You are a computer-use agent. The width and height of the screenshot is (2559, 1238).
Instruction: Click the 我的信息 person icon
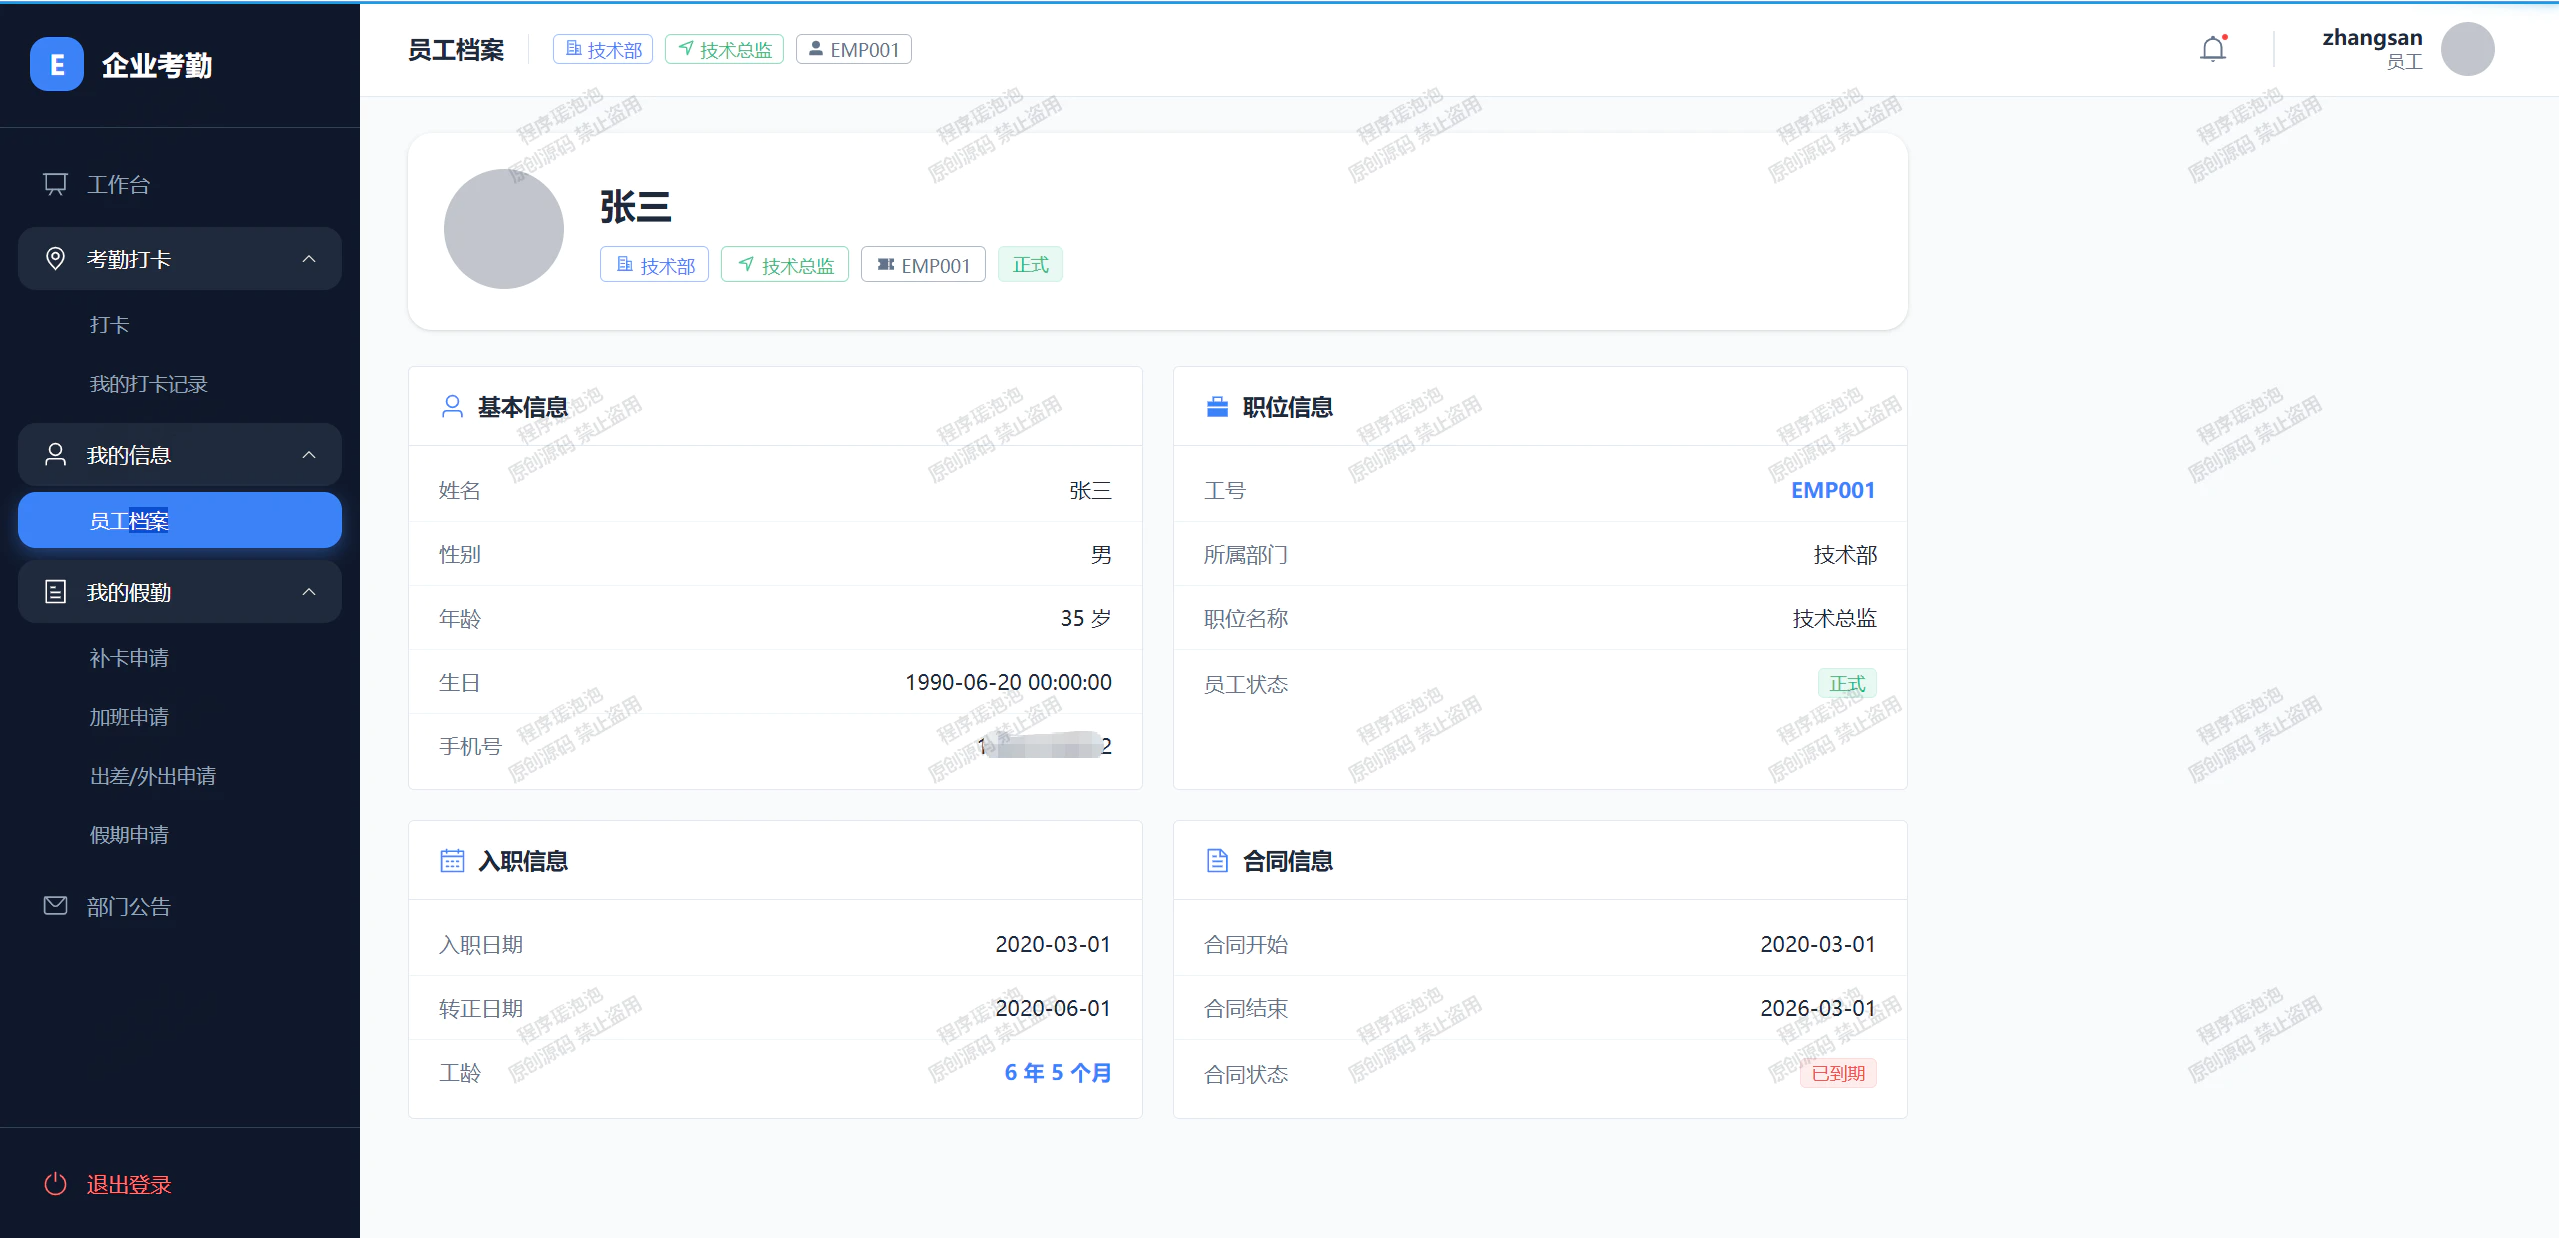(x=56, y=455)
